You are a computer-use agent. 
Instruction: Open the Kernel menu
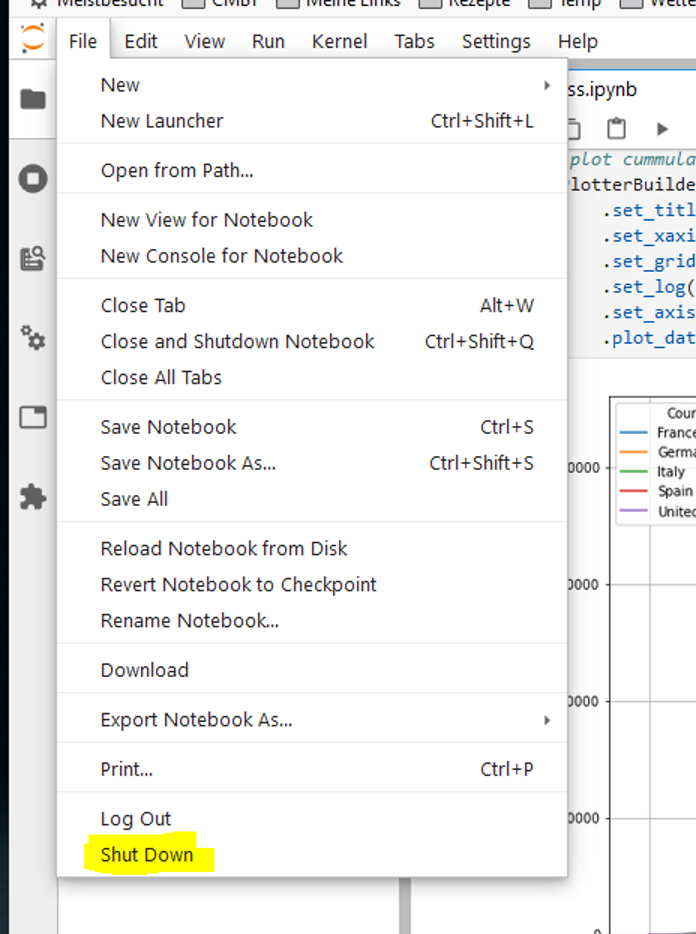tap(339, 42)
